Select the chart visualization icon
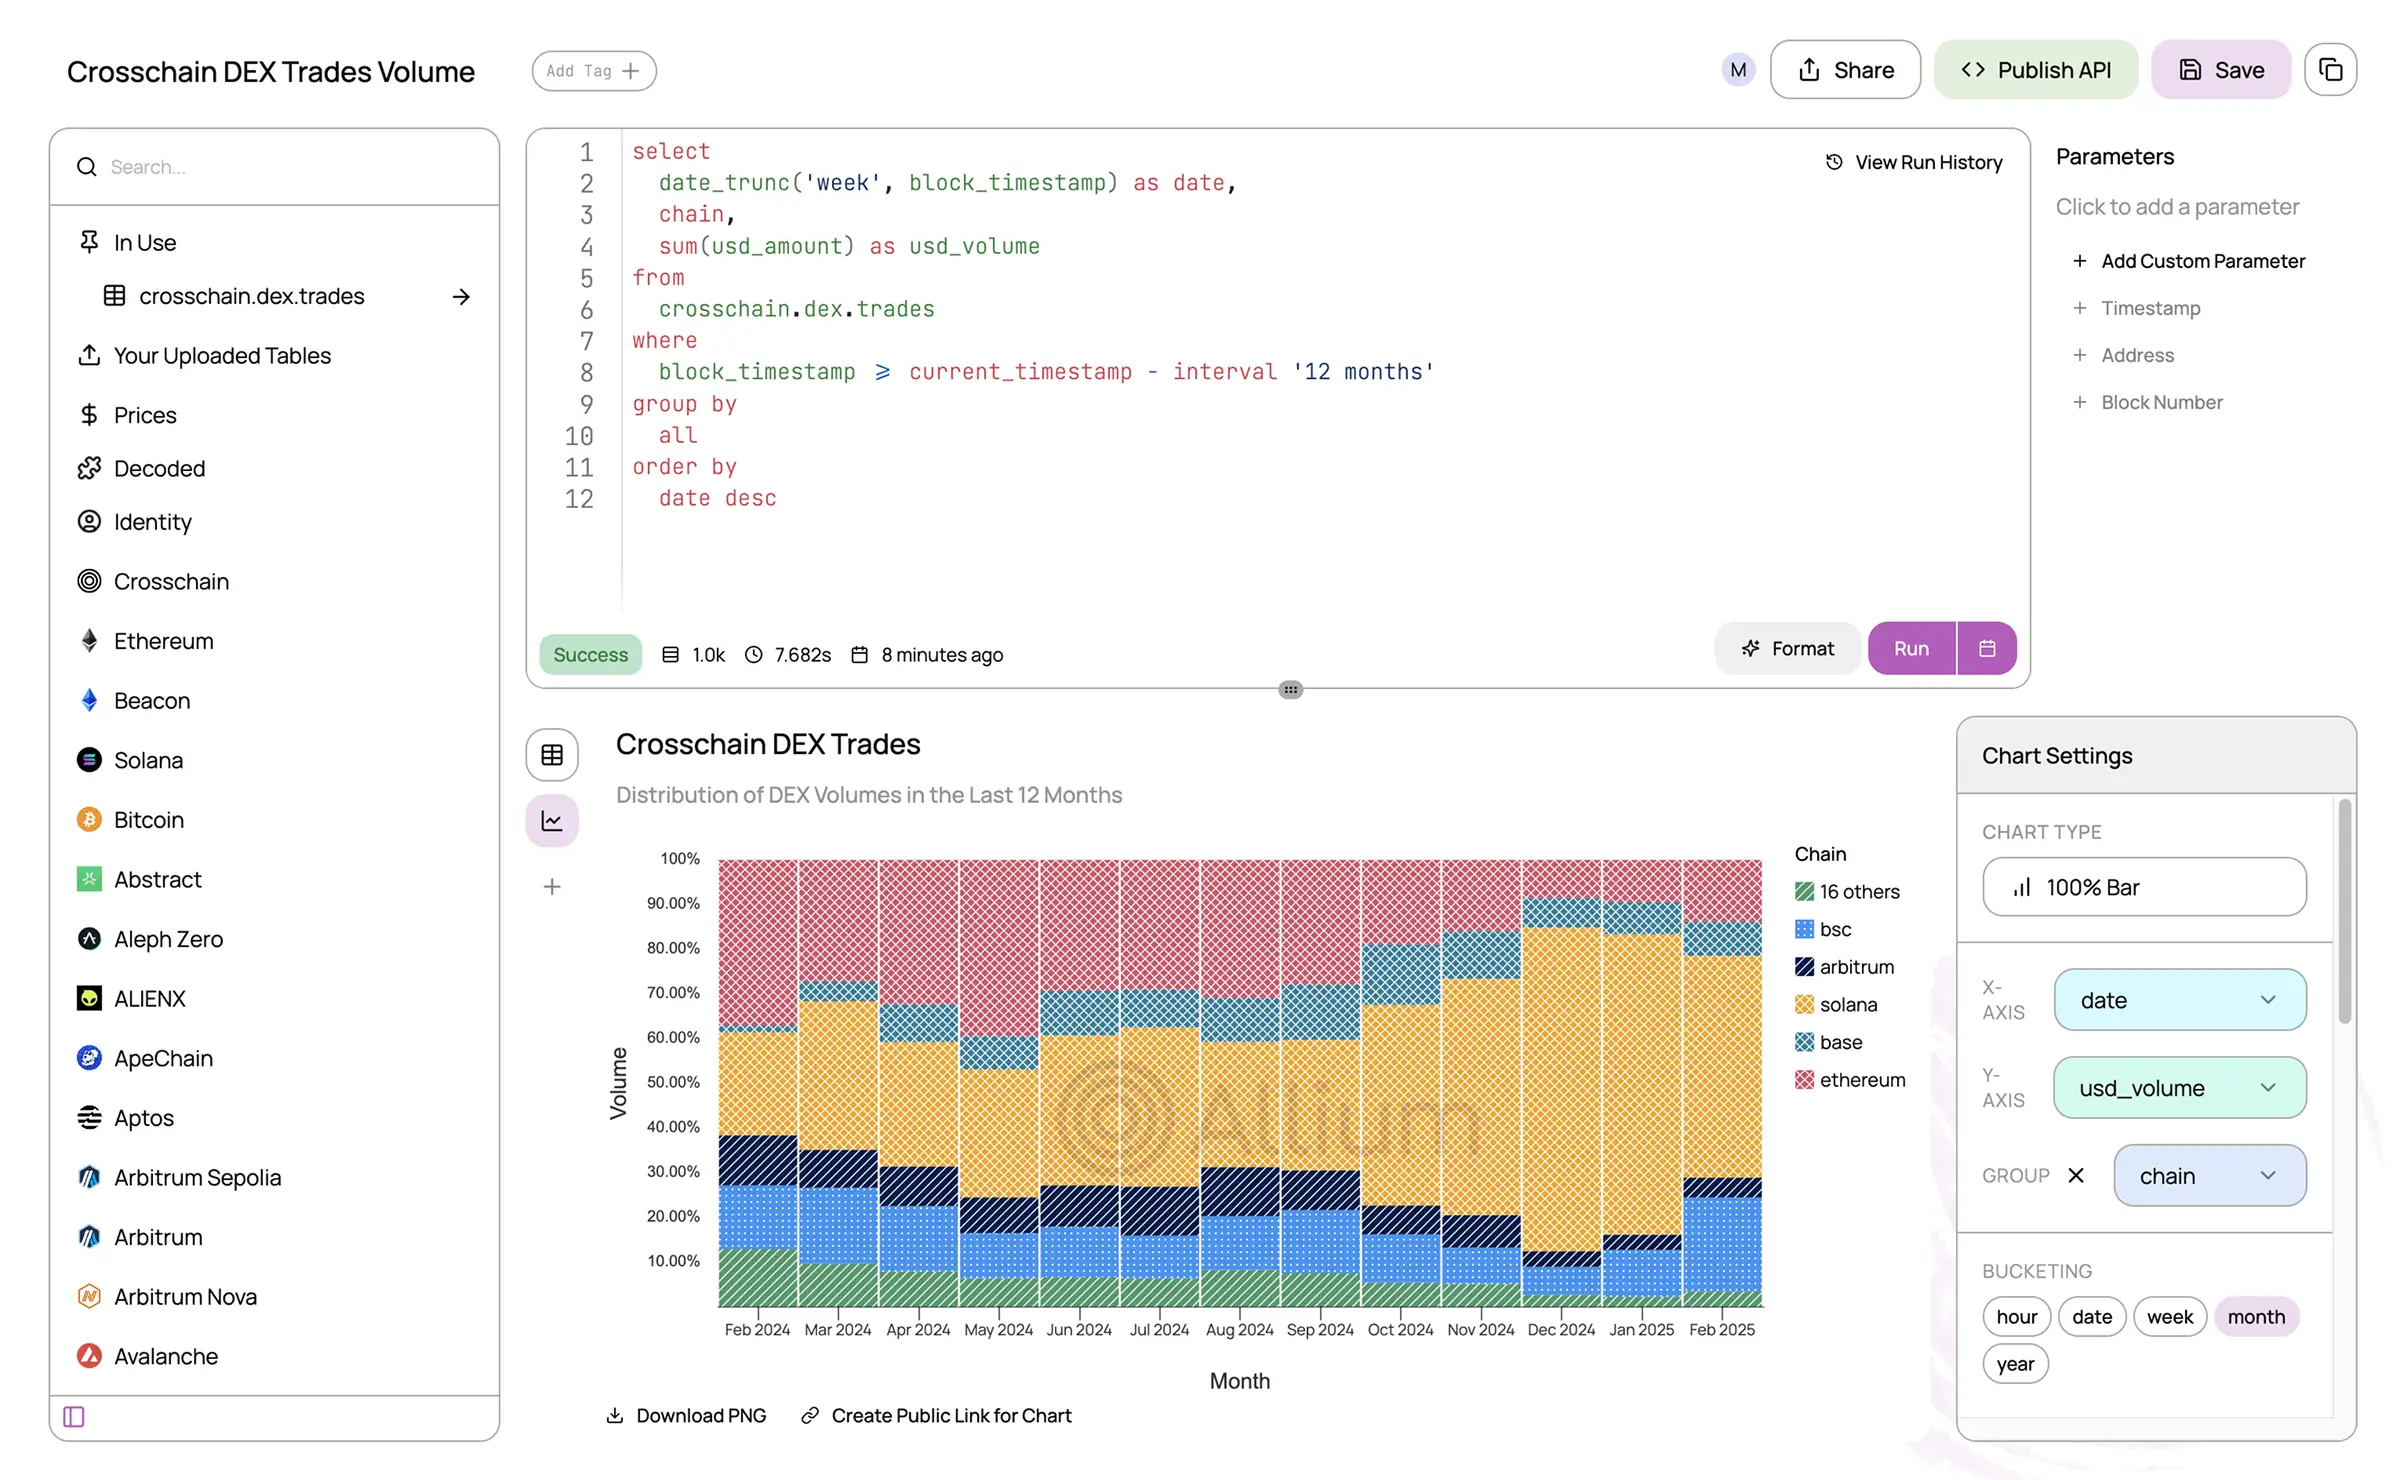This screenshot has height=1480, width=2400. coord(551,820)
